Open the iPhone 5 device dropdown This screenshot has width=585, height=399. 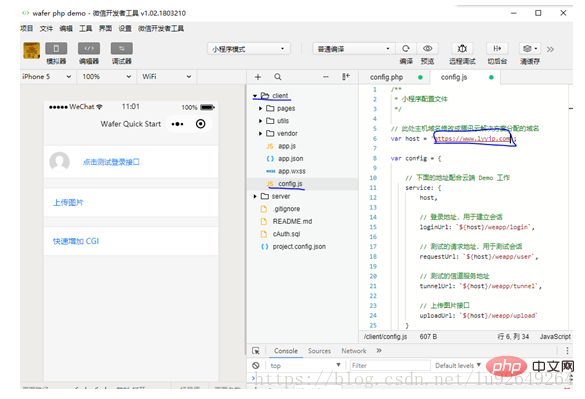(x=47, y=77)
